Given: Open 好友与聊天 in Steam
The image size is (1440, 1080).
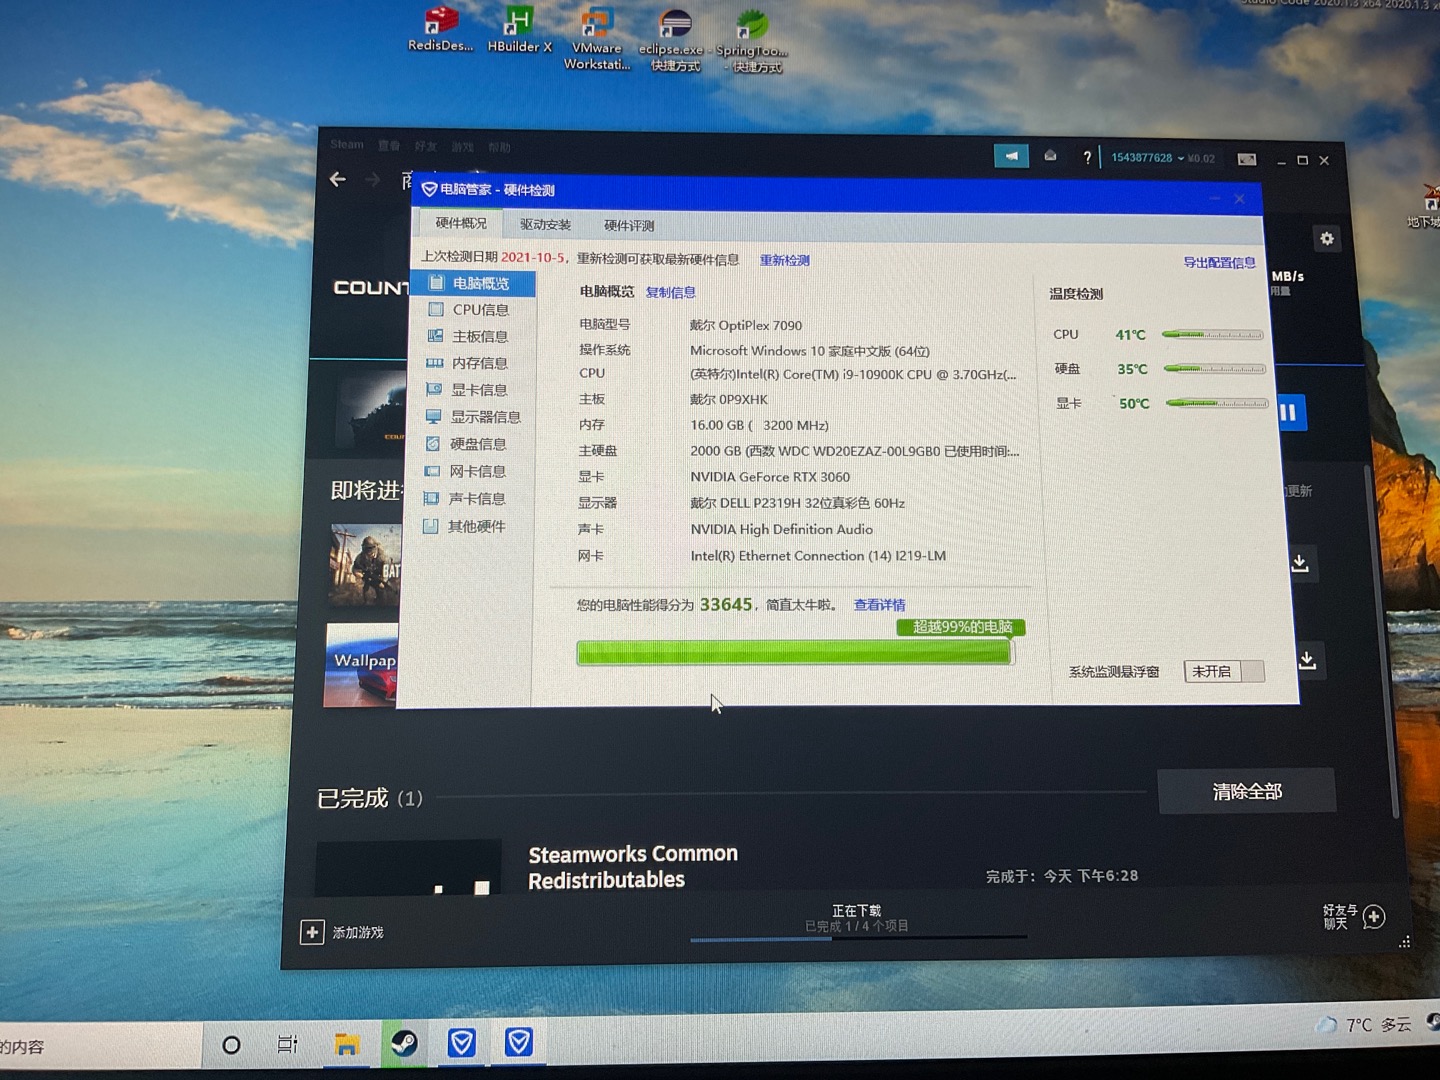Looking at the screenshot, I should point(1354,917).
